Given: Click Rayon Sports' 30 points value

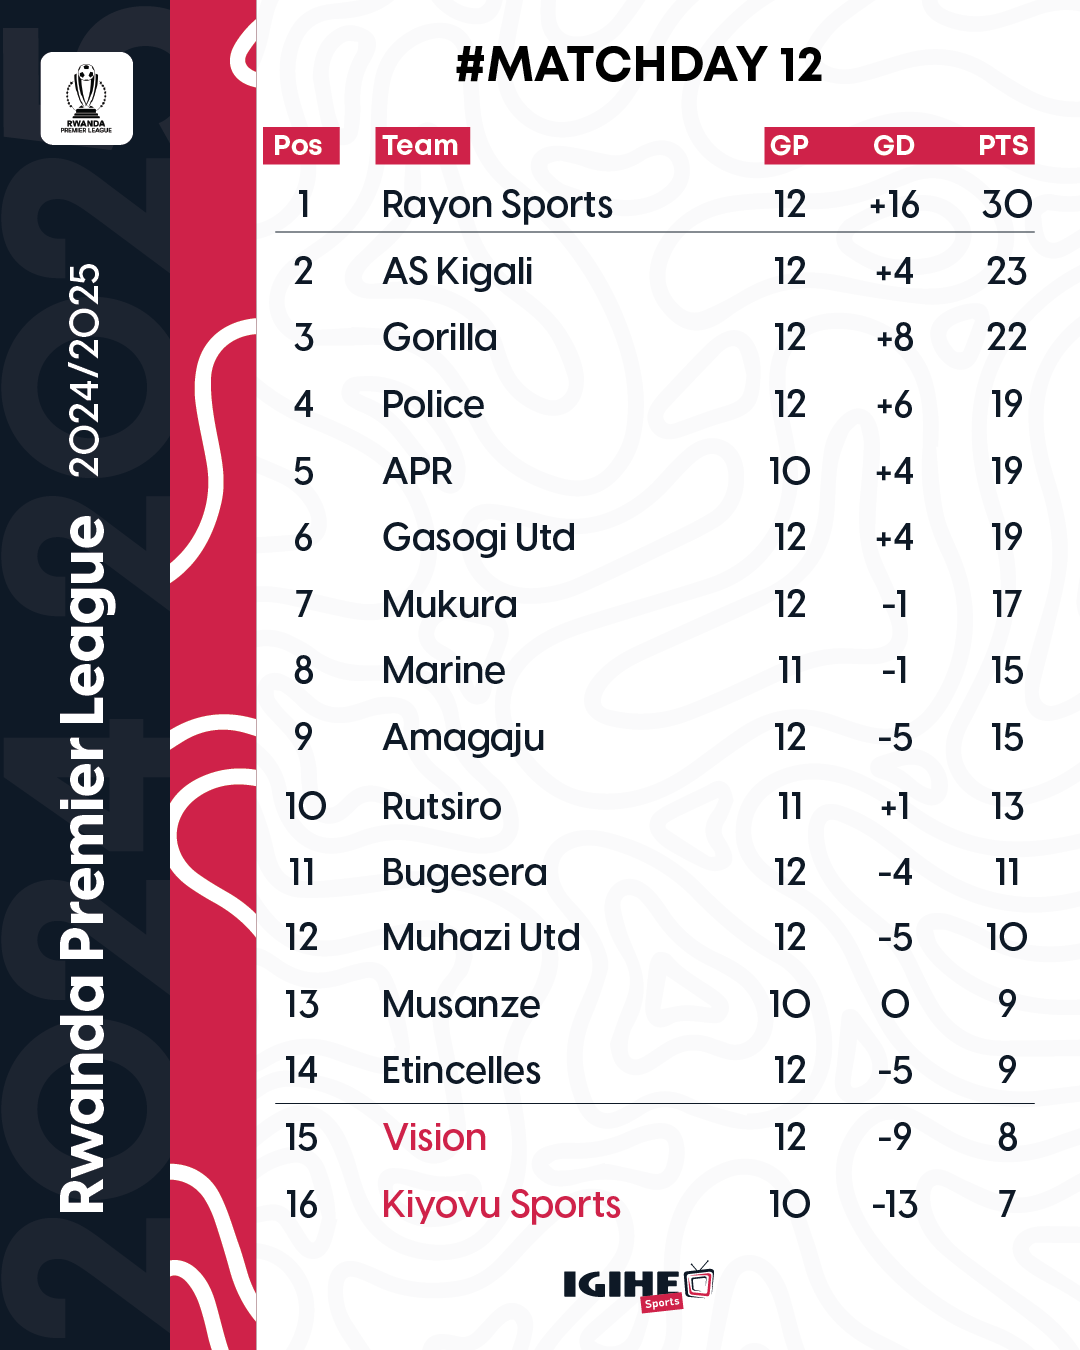Looking at the screenshot, I should click(1007, 205).
